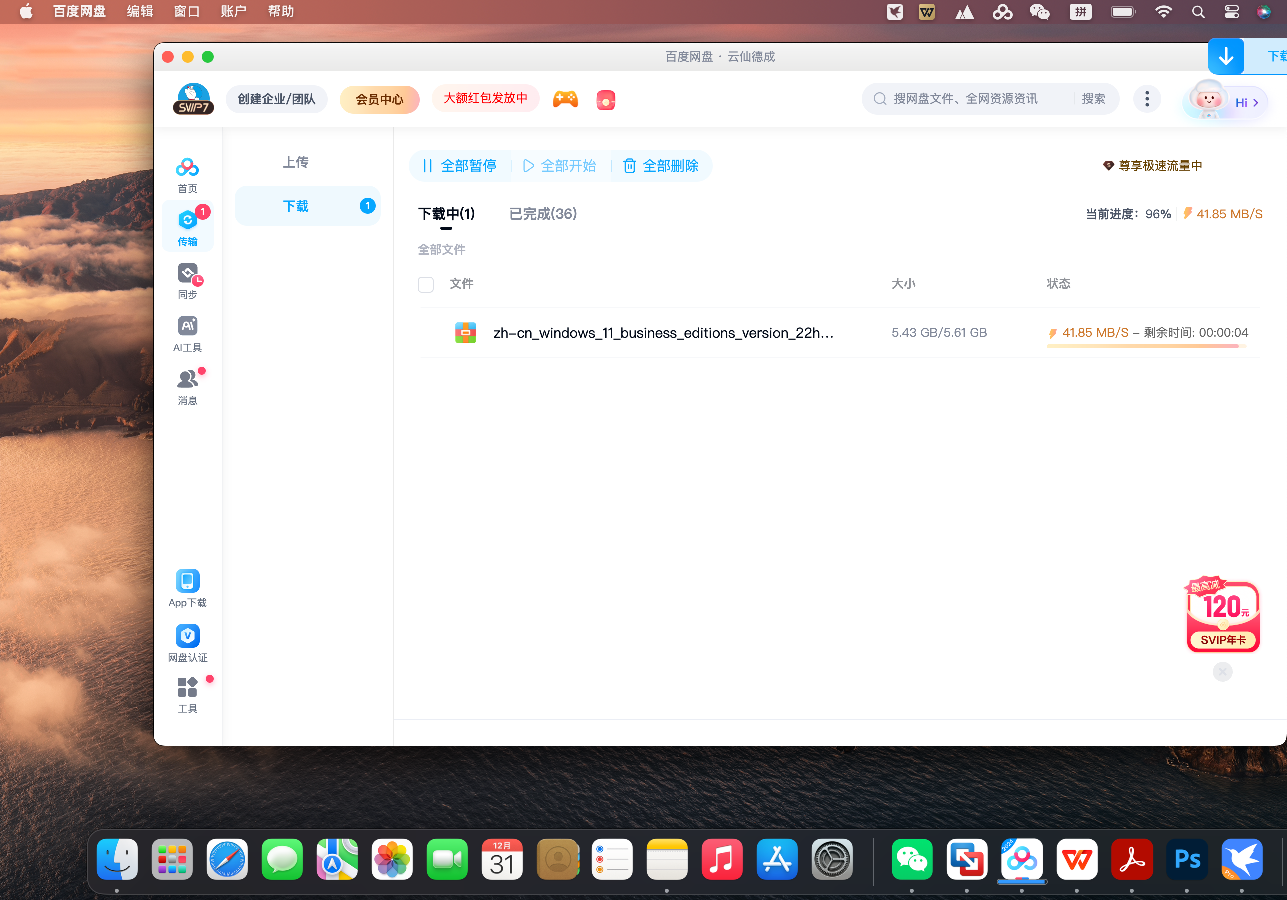The height and width of the screenshot is (900, 1287).
Task: Open Baidu Netdisk icon in the dock
Action: [x=1022, y=859]
